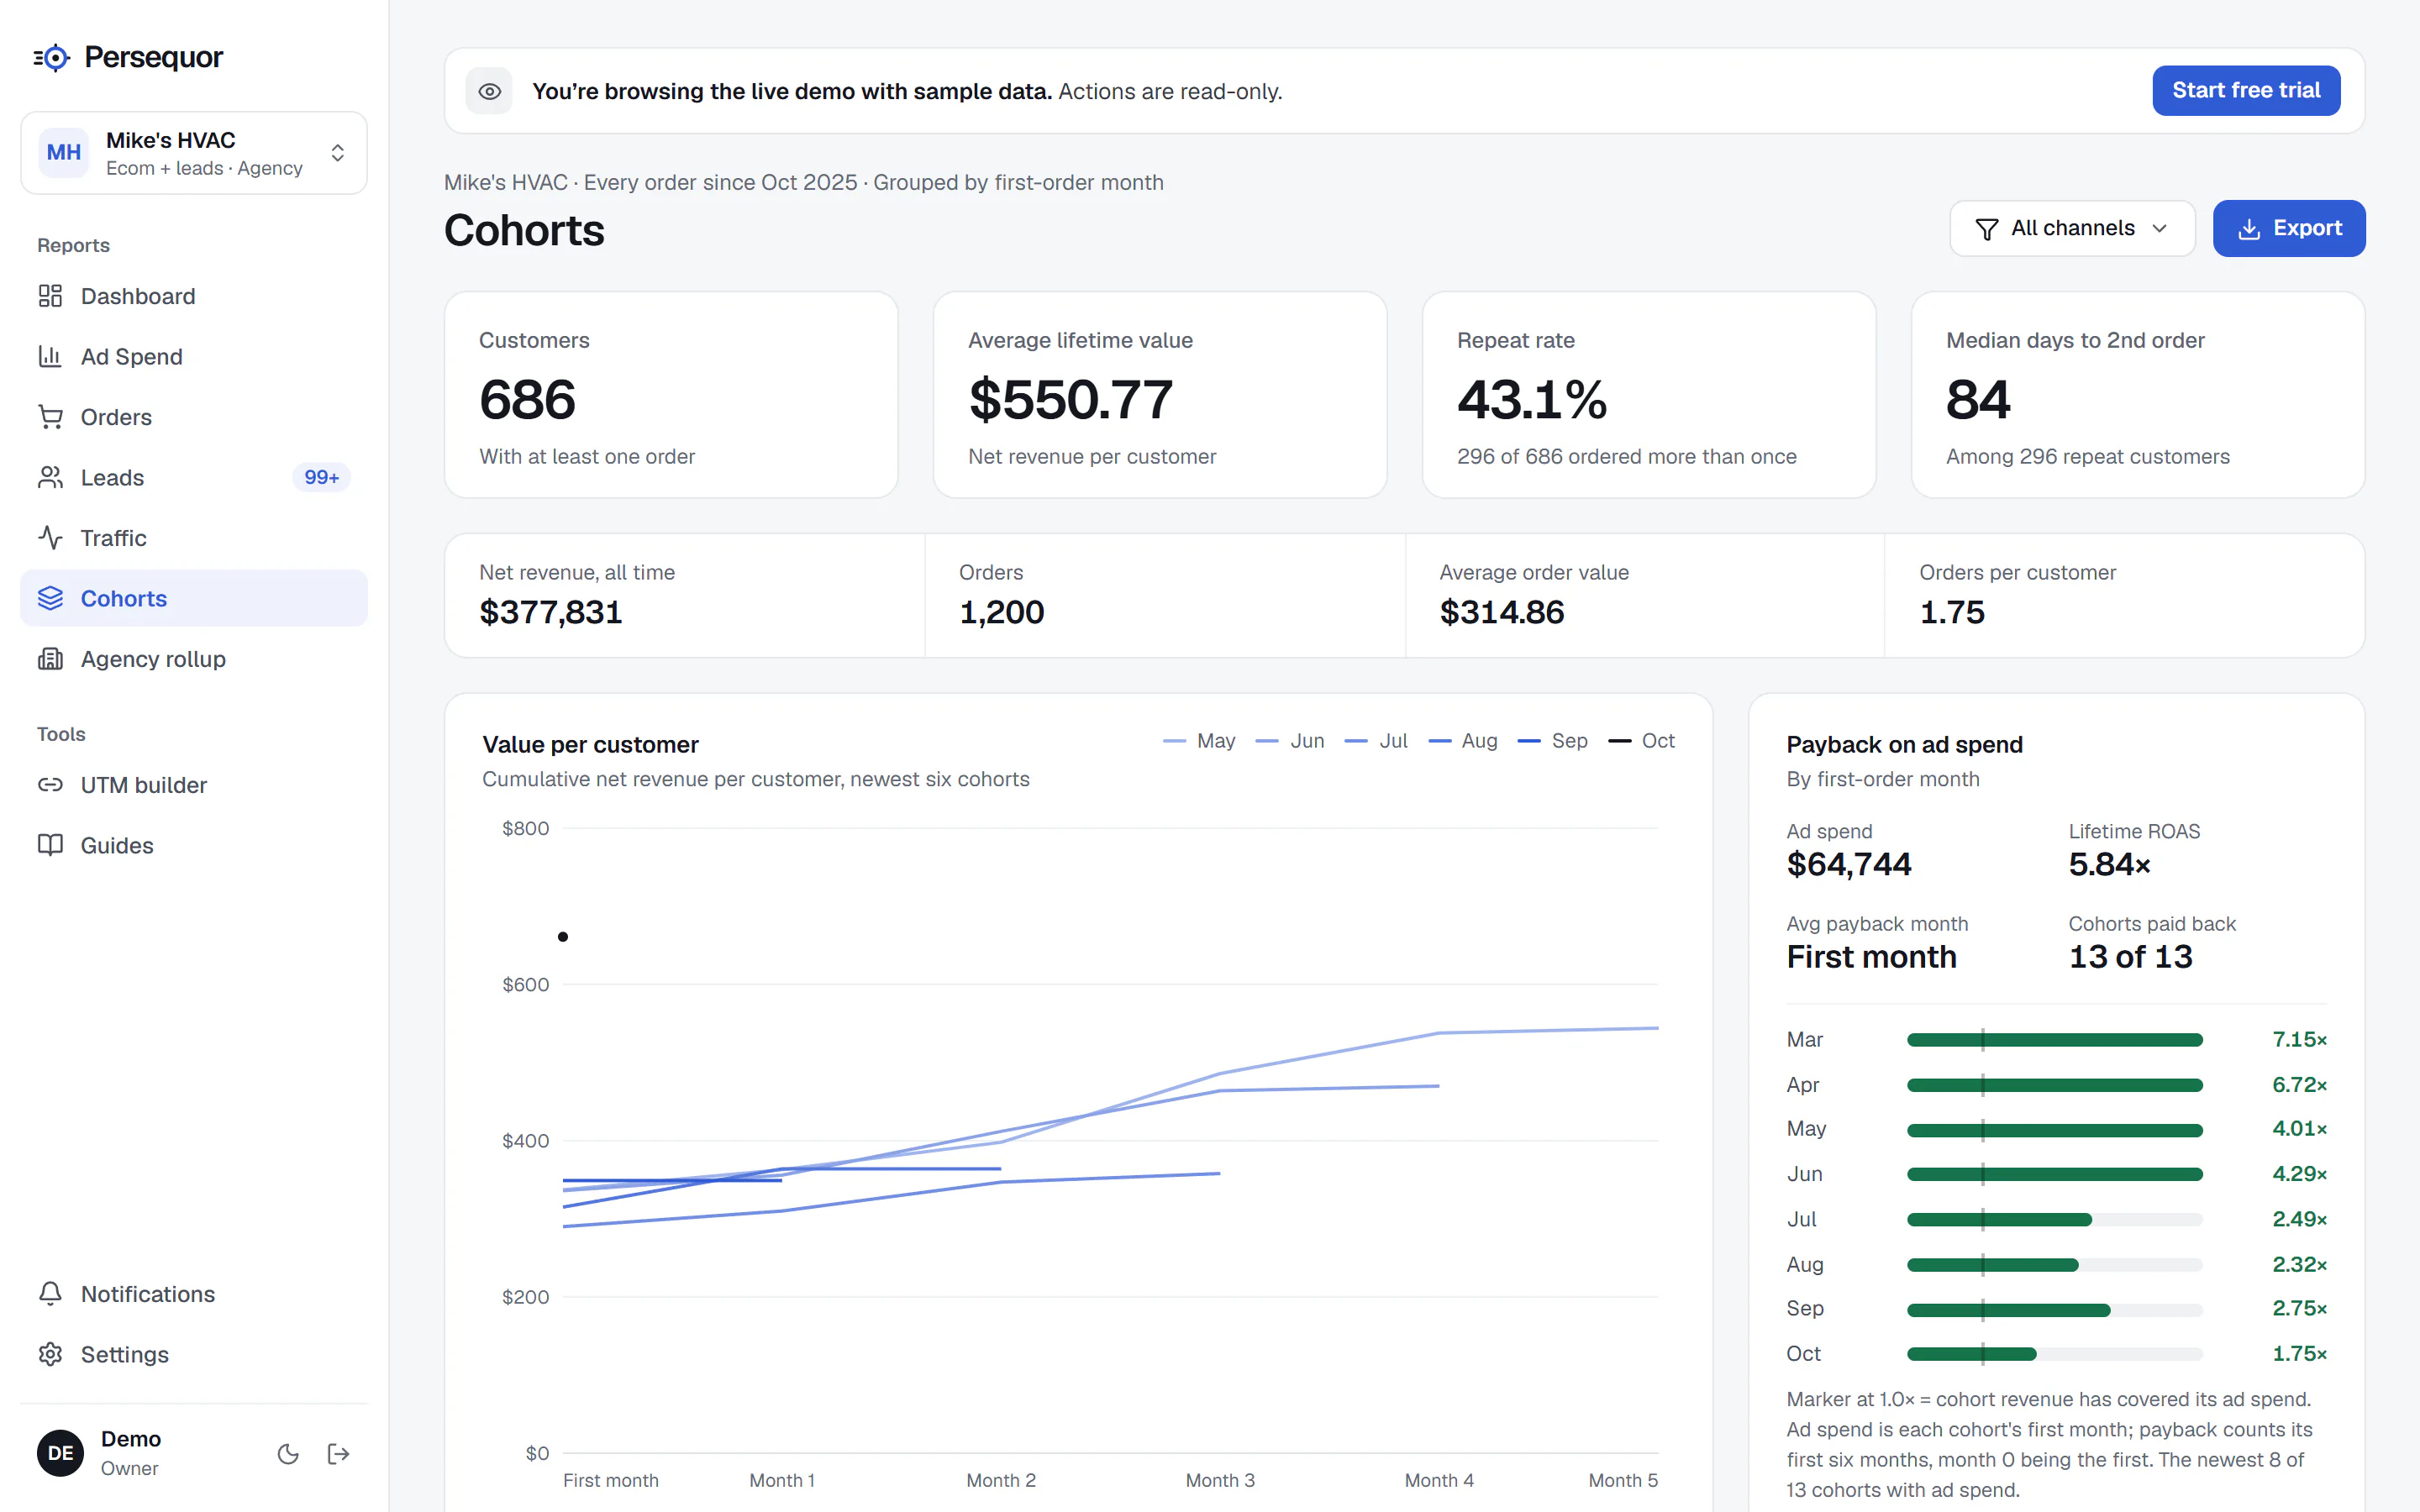Click the MH workspace avatar
2420x1512 pixels.
pos(63,152)
